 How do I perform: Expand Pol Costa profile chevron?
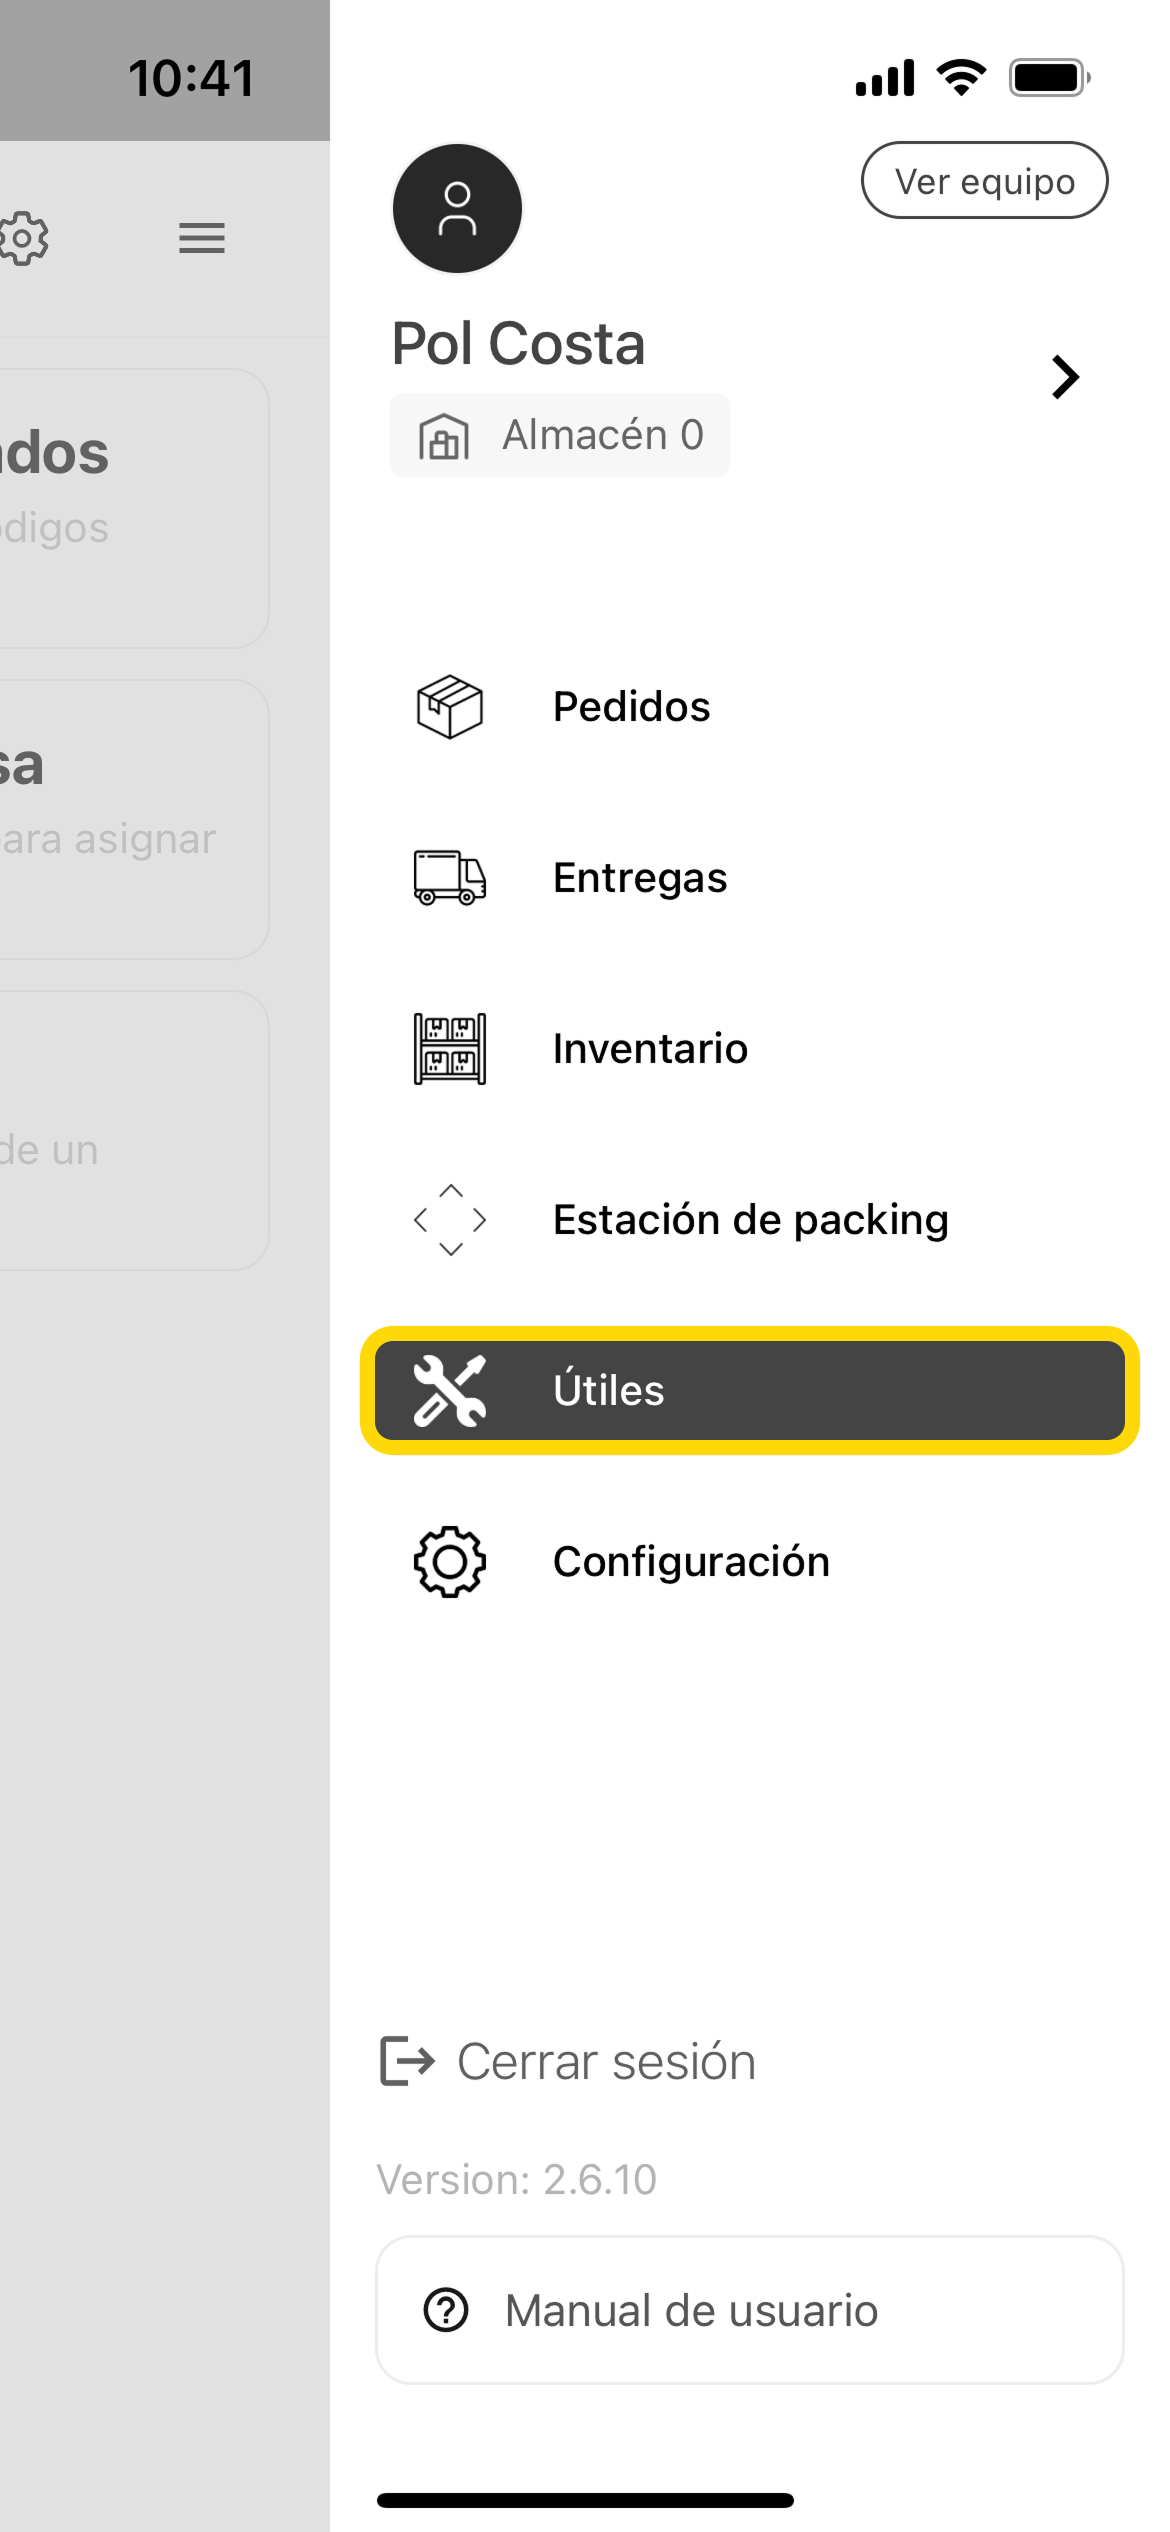(1065, 377)
